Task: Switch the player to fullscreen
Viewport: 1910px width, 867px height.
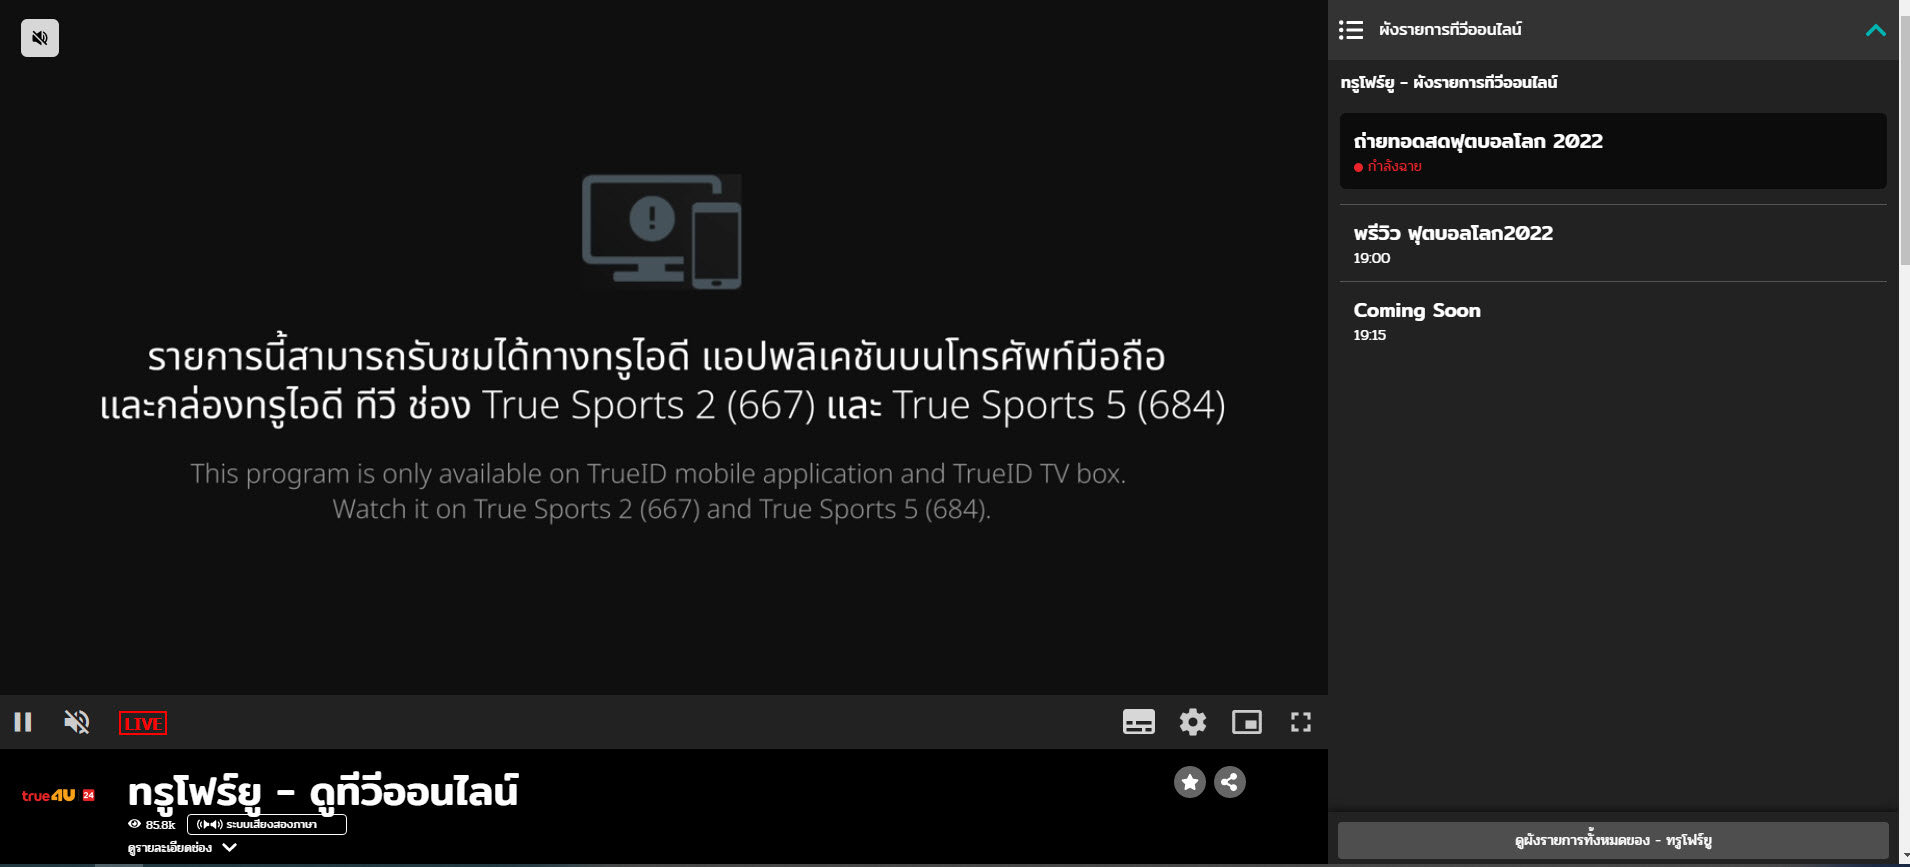Action: pyautogui.click(x=1301, y=722)
